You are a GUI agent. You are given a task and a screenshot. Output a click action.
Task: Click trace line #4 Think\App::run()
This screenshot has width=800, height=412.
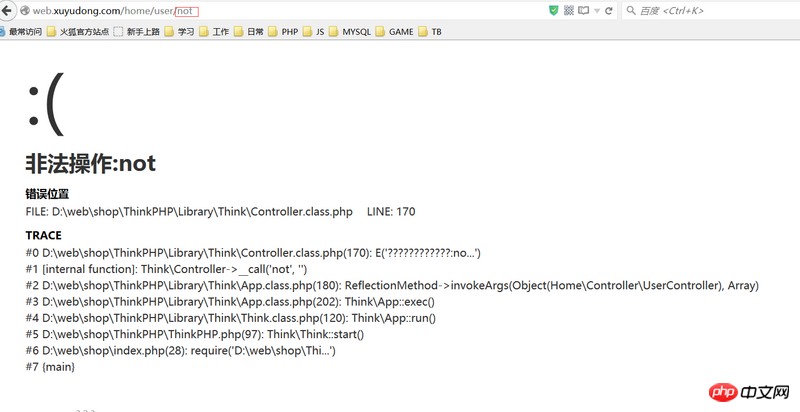coord(231,318)
